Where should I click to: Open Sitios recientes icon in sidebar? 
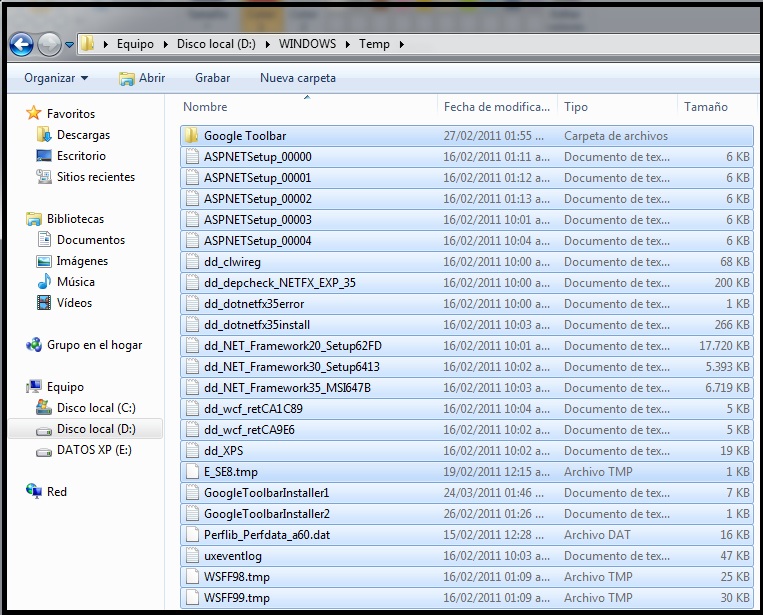tap(44, 177)
